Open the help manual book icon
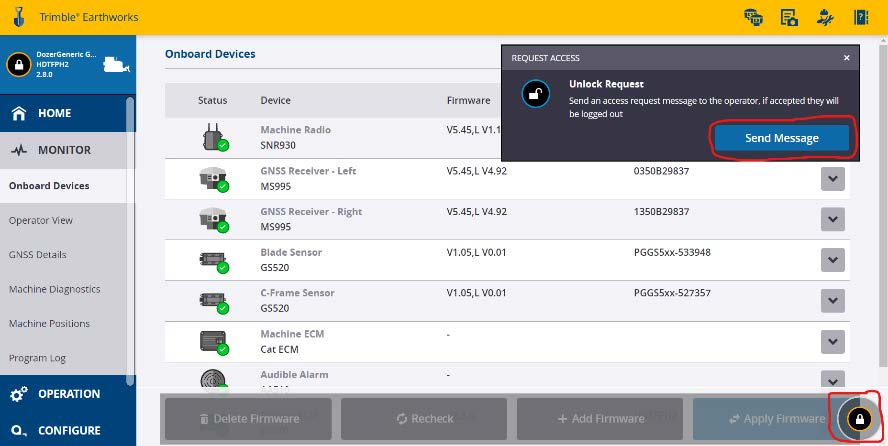This screenshot has height=446, width=888. point(861,17)
